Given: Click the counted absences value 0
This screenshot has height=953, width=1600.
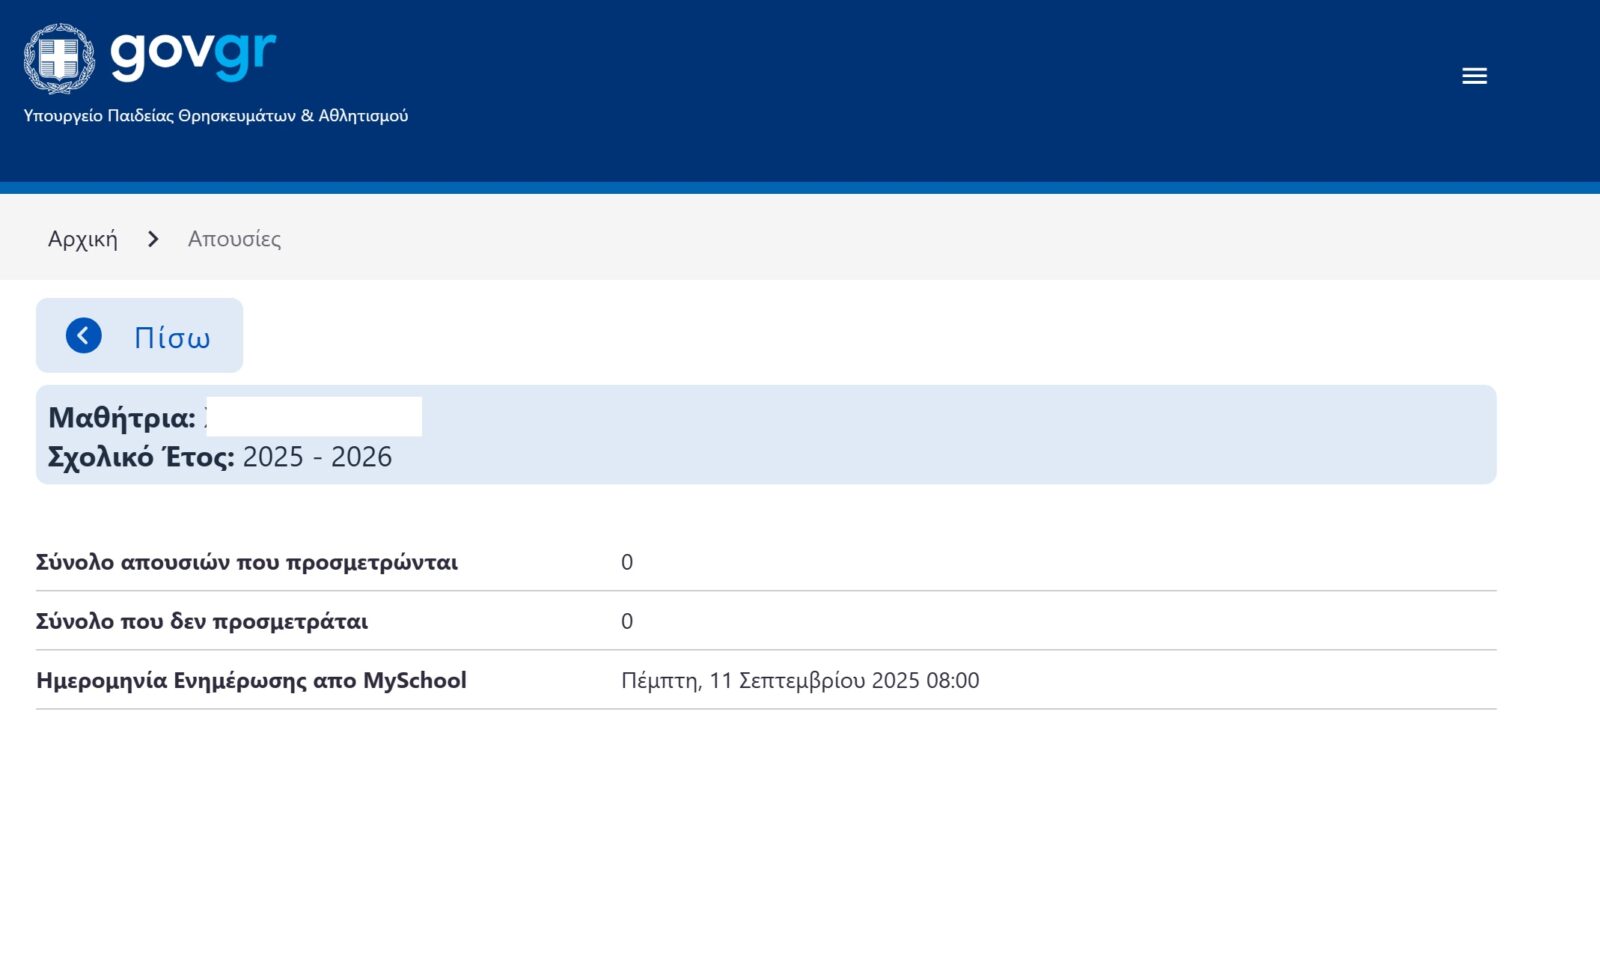Looking at the screenshot, I should [627, 562].
